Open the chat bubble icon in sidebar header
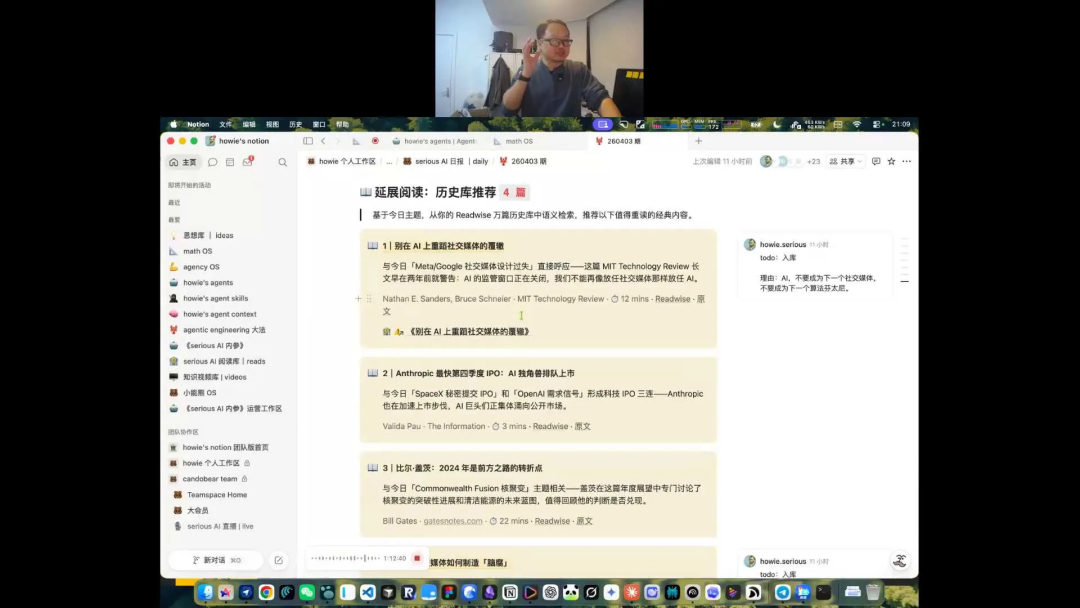The height and width of the screenshot is (608, 1080). [213, 163]
